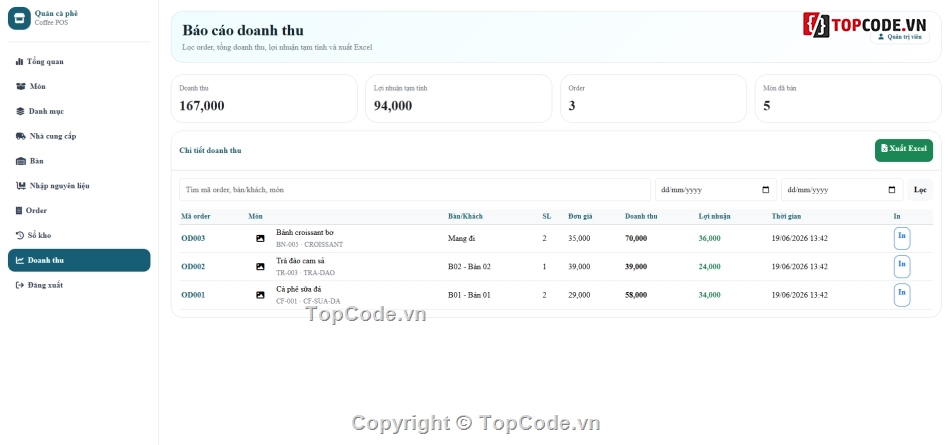
Task: Print order OD003 with In button
Action: [x=902, y=238]
